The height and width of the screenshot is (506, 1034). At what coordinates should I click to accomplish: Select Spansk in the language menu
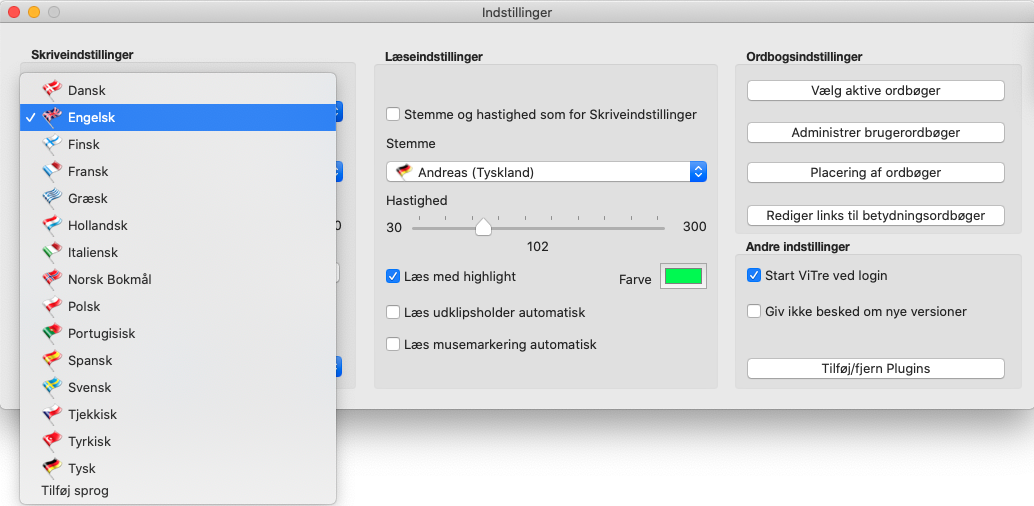[x=90, y=360]
